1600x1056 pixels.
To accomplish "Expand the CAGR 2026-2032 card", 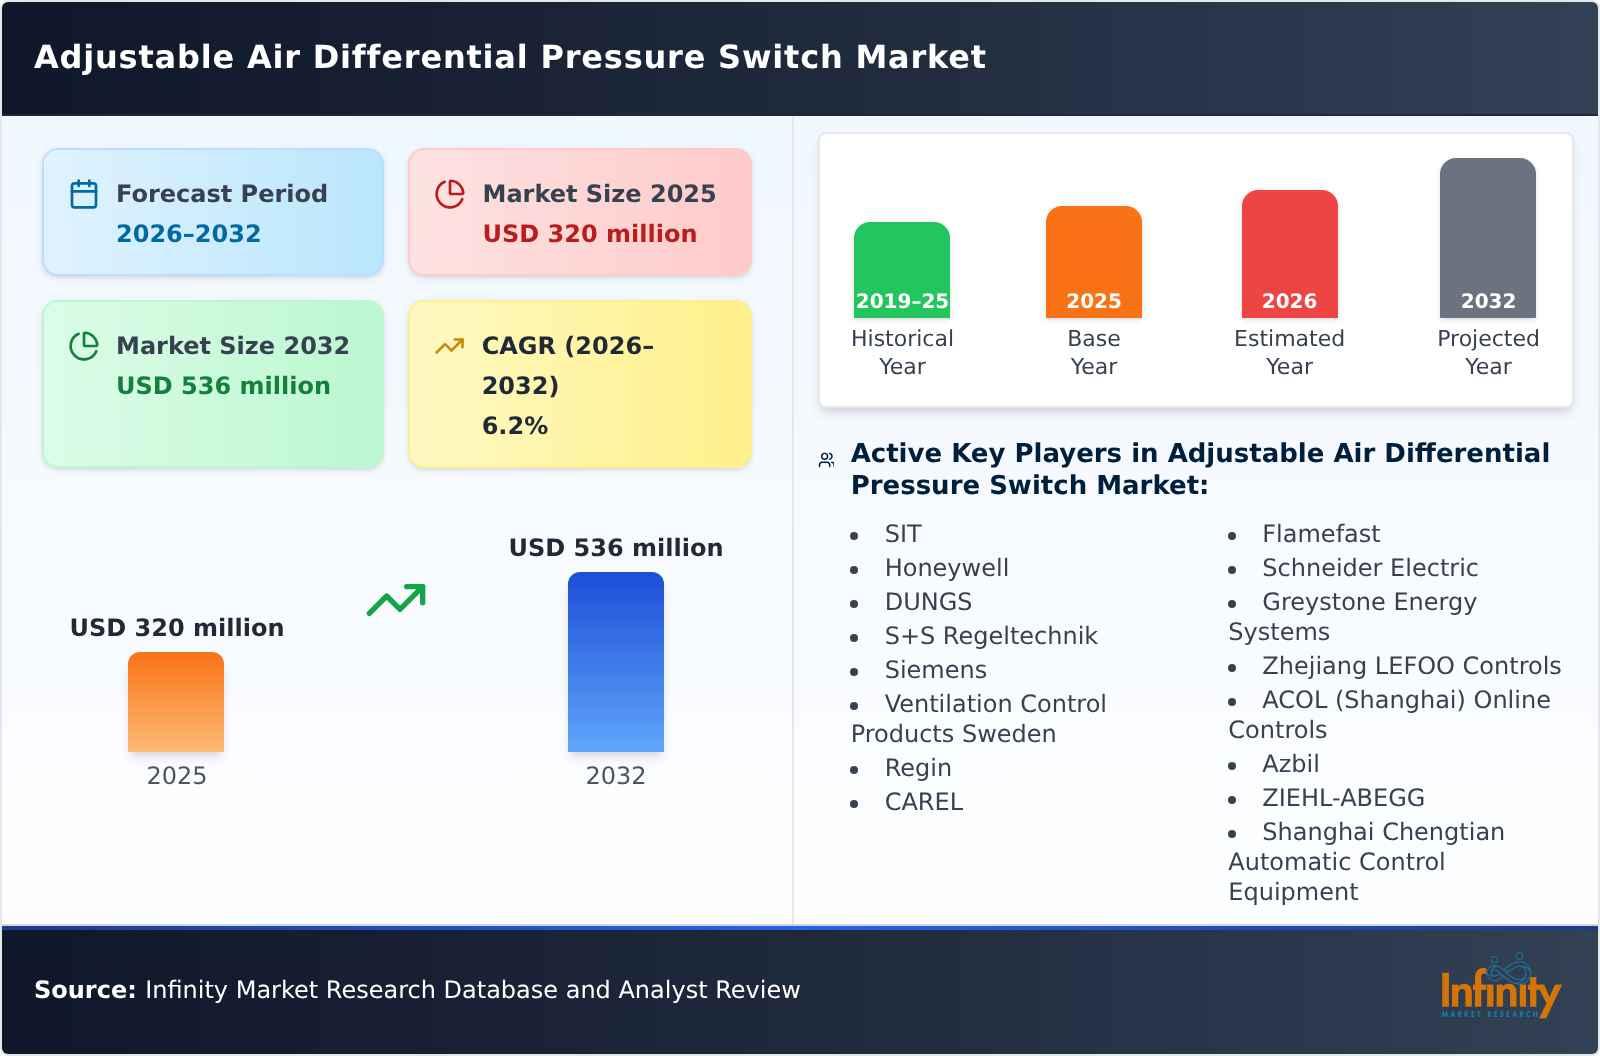I will pos(579,384).
